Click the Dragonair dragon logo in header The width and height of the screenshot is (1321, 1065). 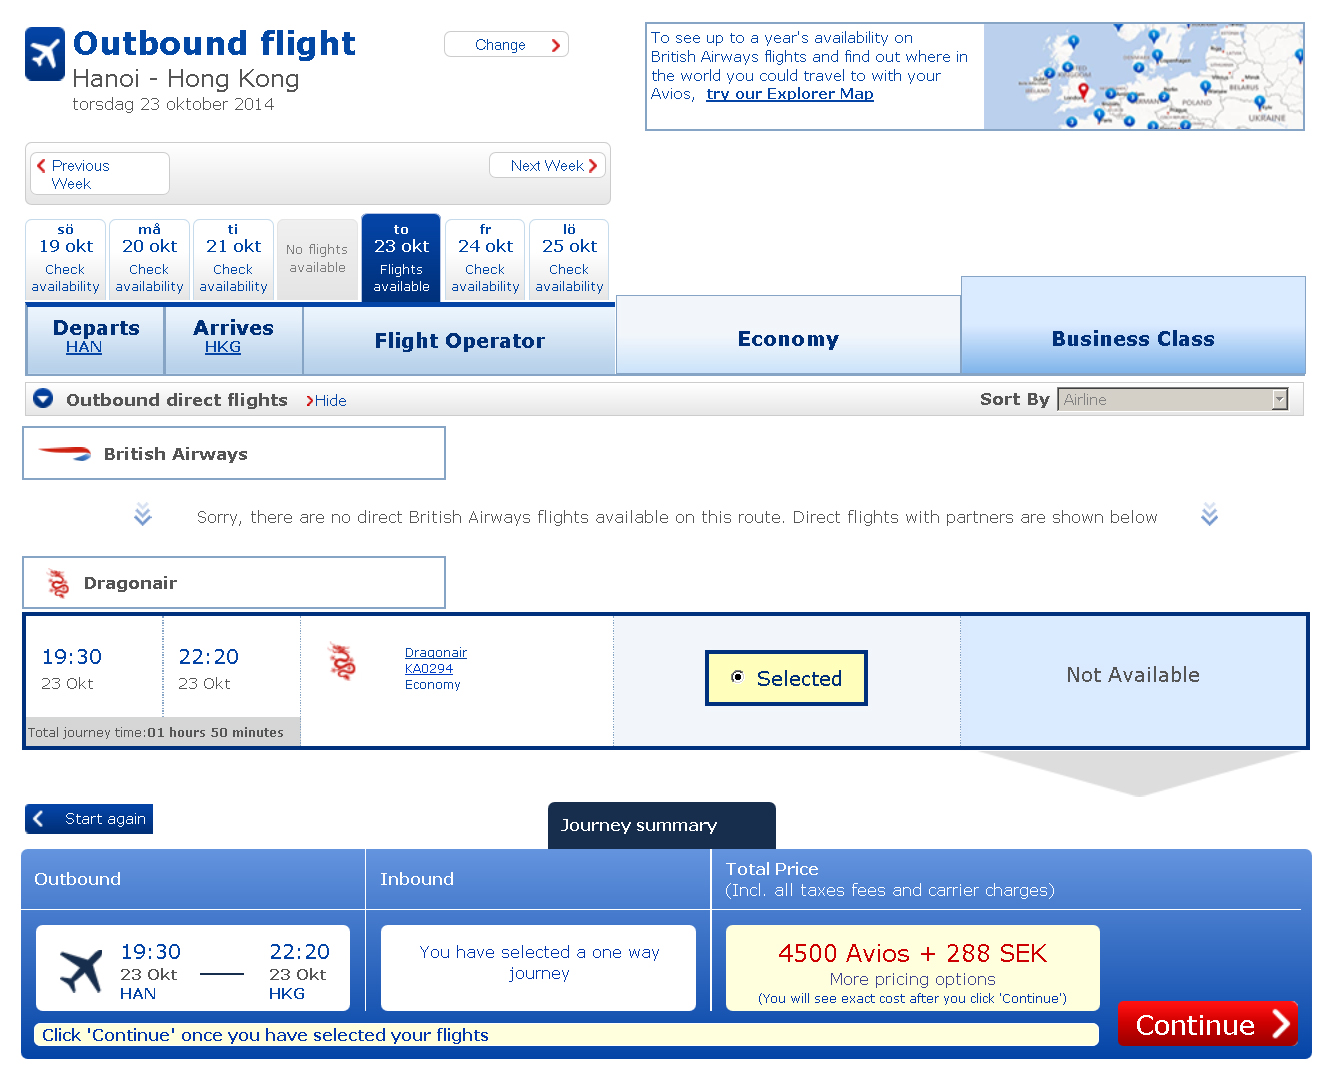(x=59, y=583)
